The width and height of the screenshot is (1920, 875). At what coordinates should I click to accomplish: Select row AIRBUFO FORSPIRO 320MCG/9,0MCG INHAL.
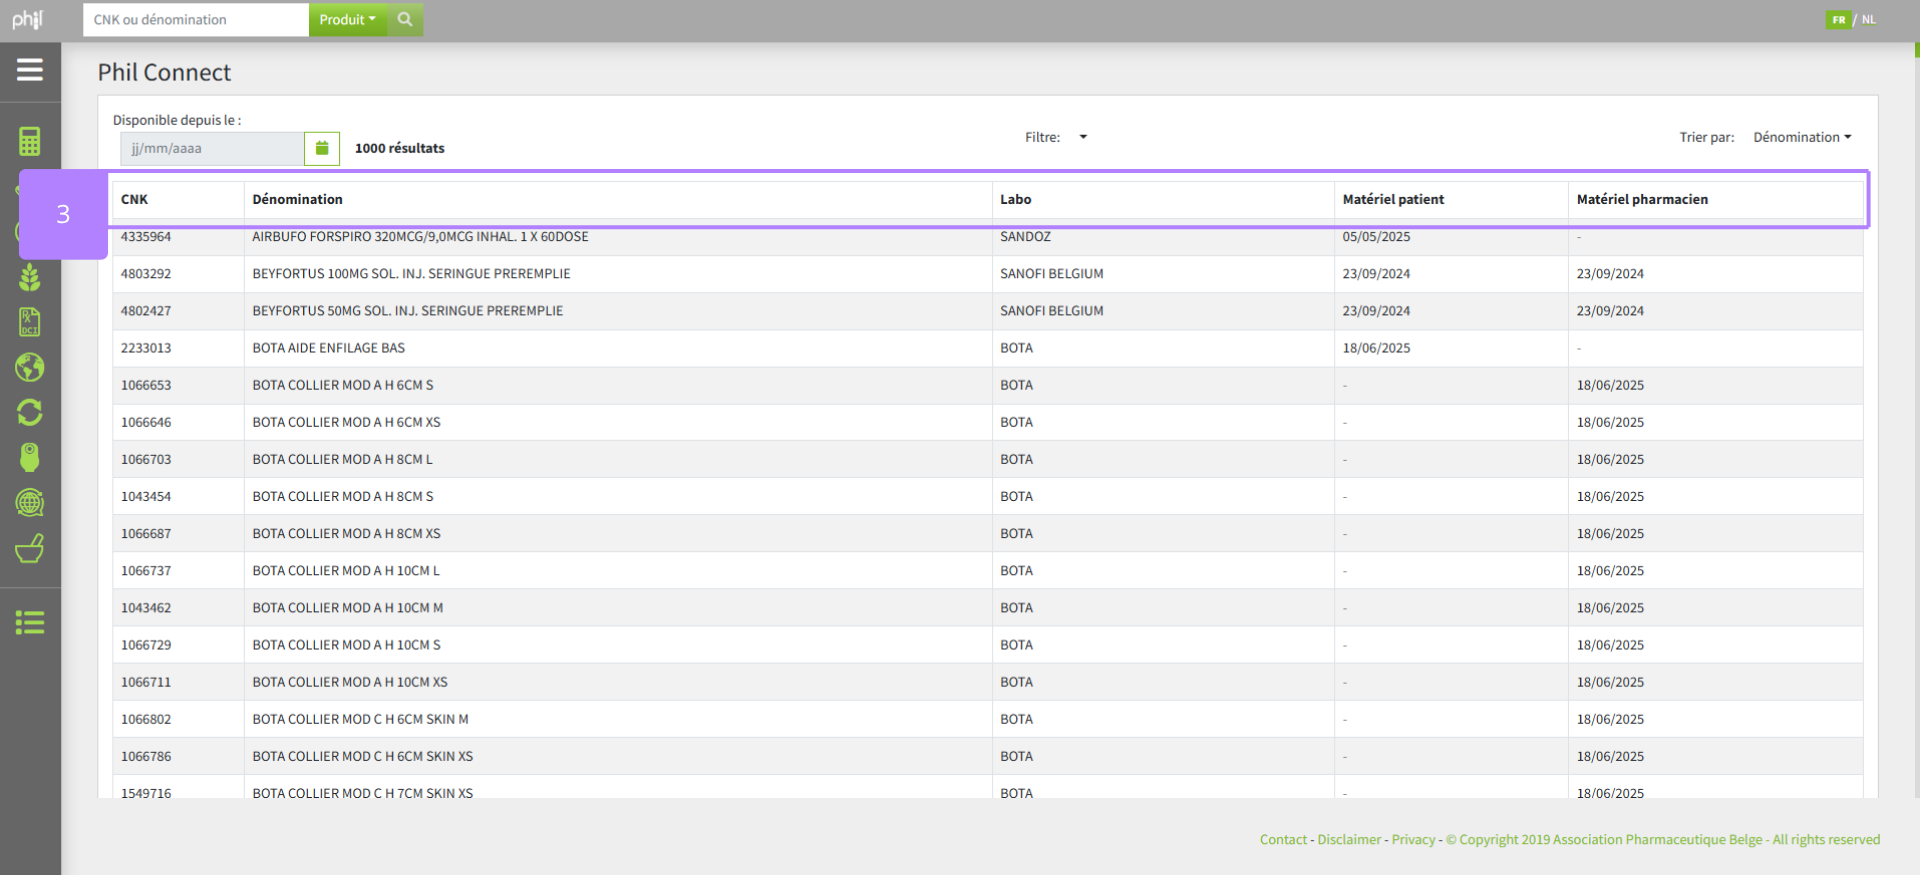(988, 237)
